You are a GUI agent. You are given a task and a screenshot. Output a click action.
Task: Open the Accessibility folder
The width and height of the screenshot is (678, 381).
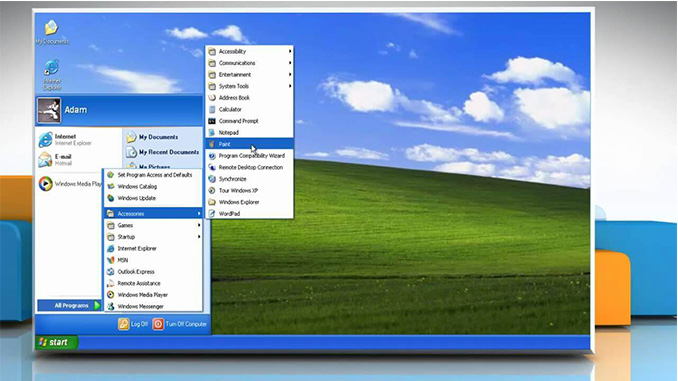pos(249,51)
